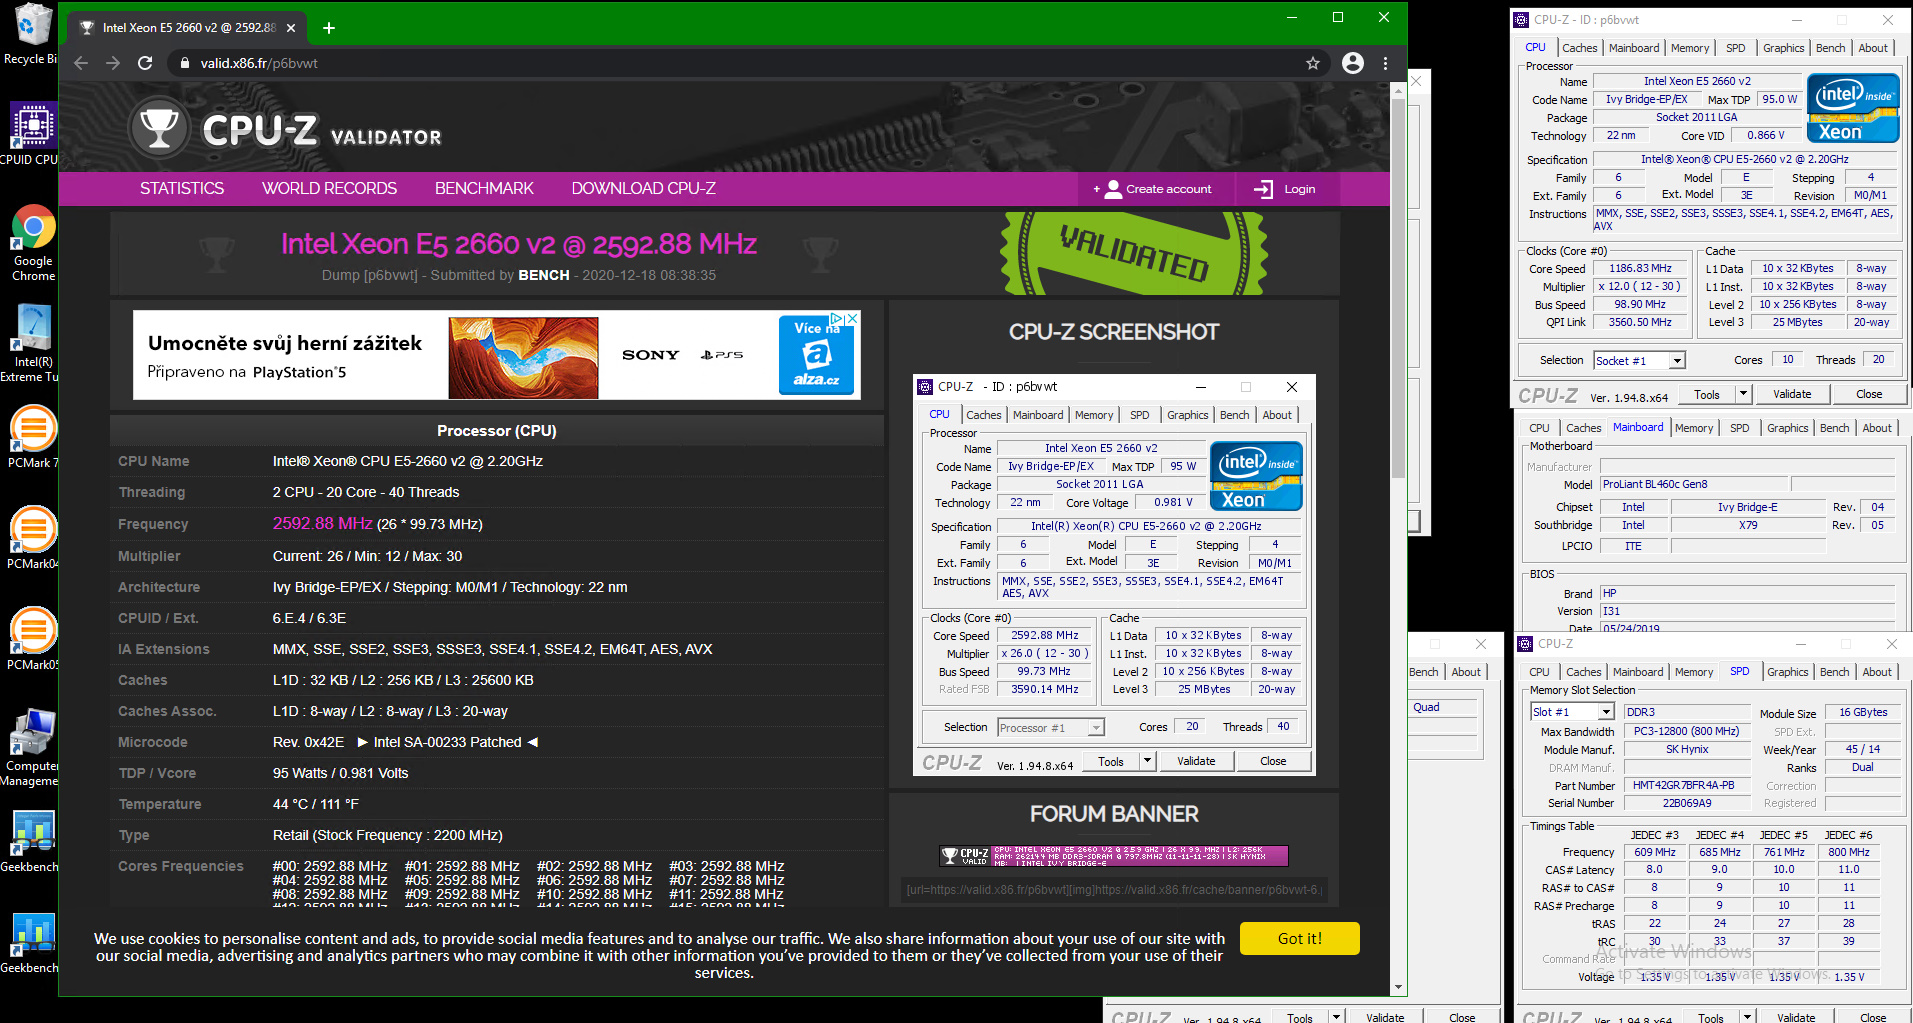
Task: Expand Tools dropdown arrow in top CPU-Z window
Action: (x=1743, y=394)
